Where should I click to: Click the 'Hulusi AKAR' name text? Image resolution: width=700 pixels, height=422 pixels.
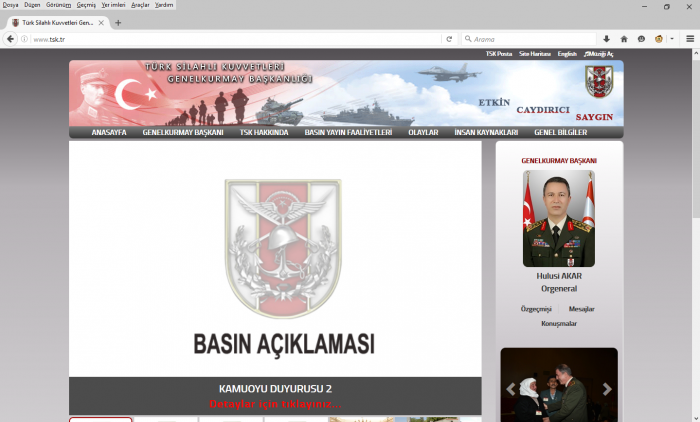point(559,276)
